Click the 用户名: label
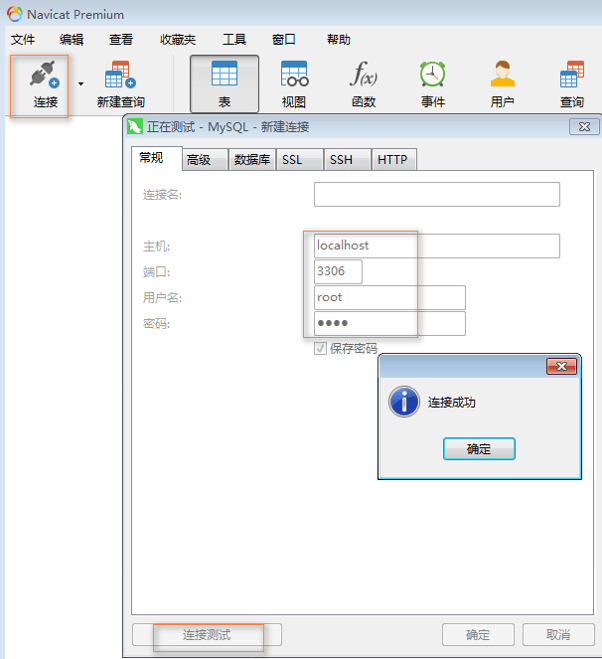Image resolution: width=602 pixels, height=659 pixels. [162, 298]
